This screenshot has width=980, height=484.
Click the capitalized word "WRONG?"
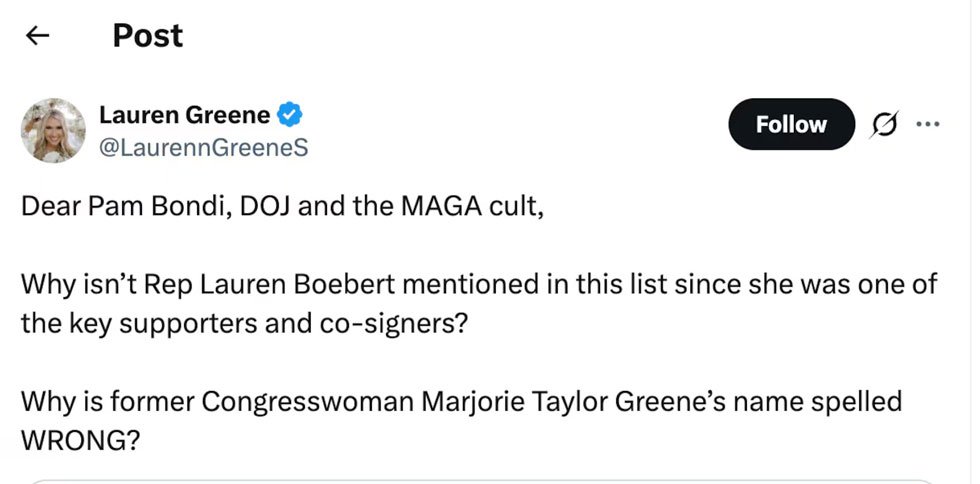coord(80,440)
